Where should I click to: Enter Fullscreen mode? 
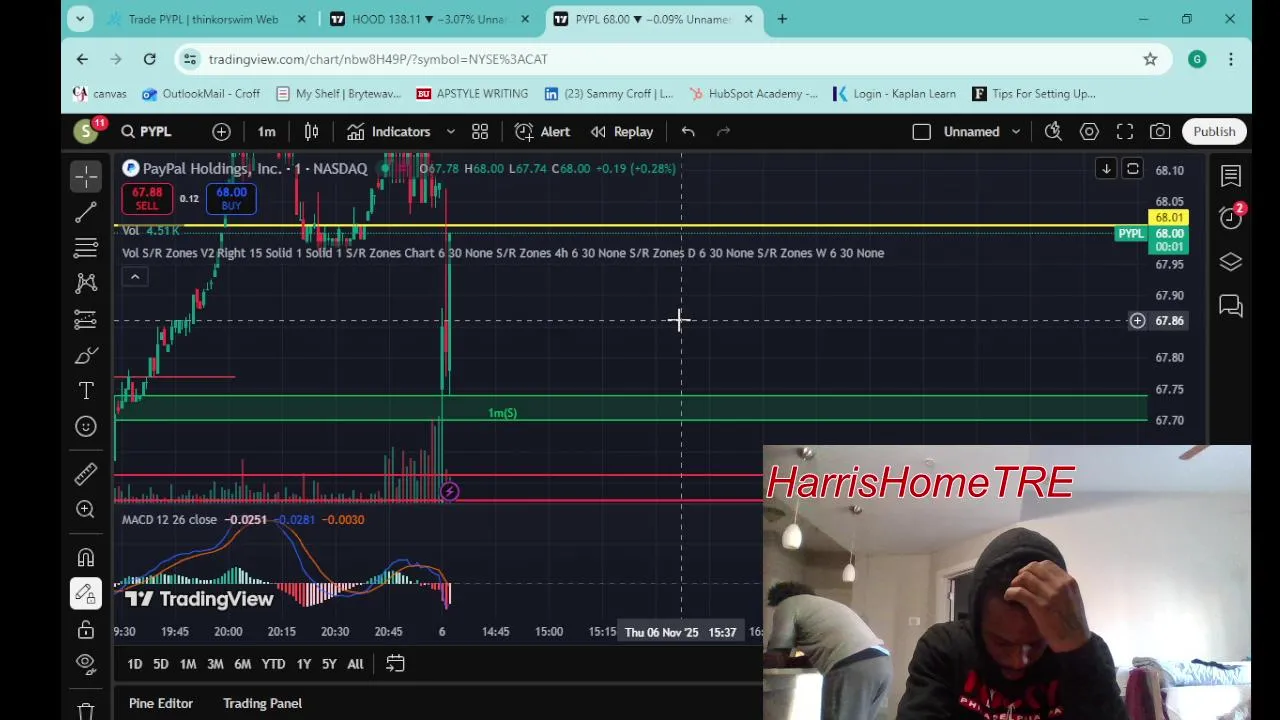pyautogui.click(x=1125, y=131)
